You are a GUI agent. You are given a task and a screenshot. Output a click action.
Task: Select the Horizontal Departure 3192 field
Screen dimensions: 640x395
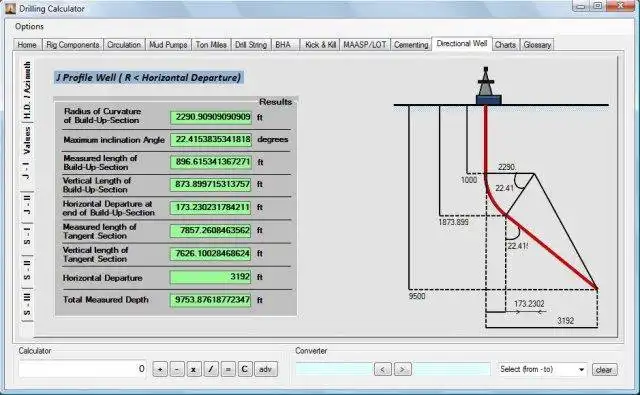click(211, 277)
